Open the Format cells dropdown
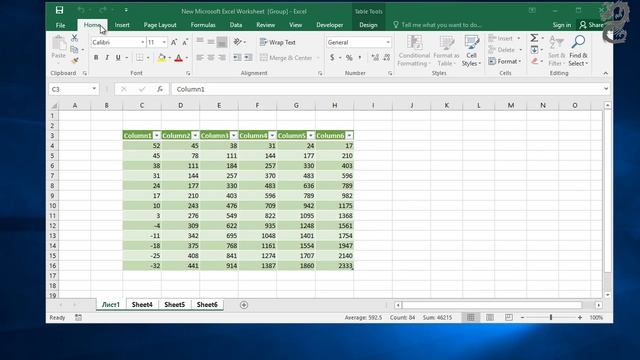This screenshot has width=640, height=360. pyautogui.click(x=505, y=61)
